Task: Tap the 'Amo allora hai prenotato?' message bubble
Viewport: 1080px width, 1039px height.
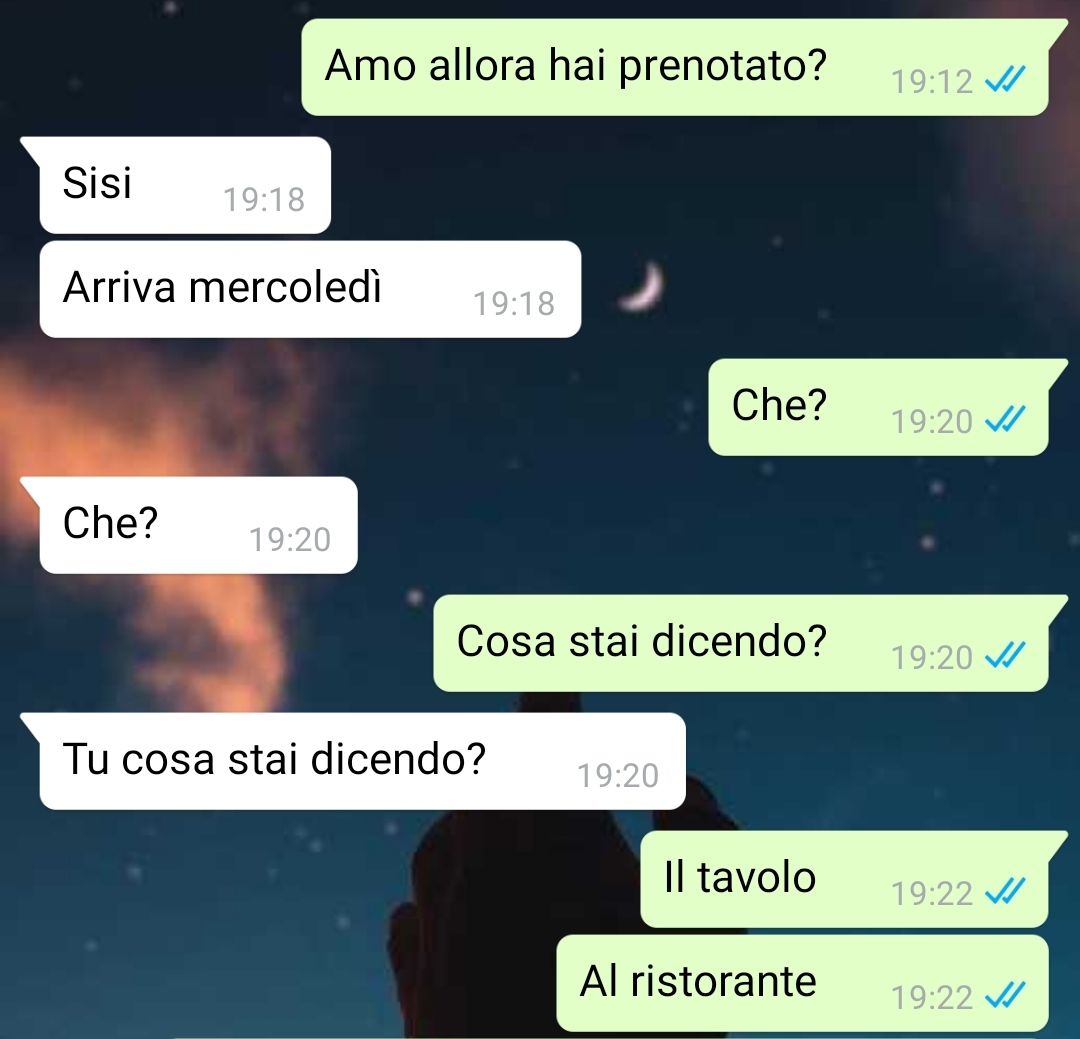Action: (x=675, y=68)
